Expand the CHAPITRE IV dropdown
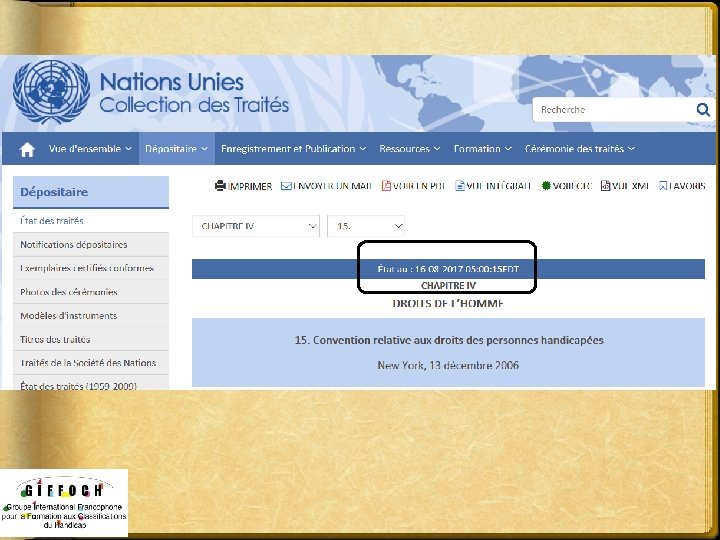 [256, 226]
